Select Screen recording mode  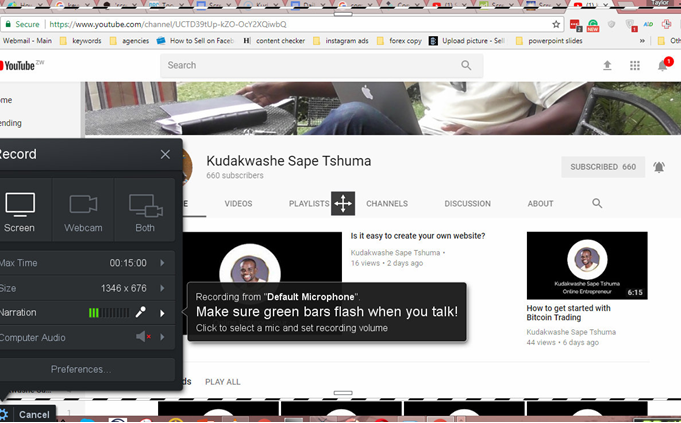pos(20,210)
